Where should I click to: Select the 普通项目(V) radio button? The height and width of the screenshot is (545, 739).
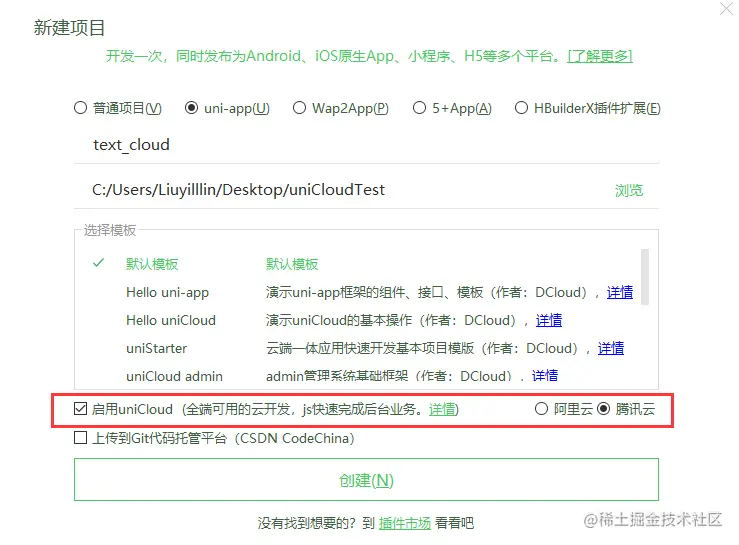tap(81, 108)
